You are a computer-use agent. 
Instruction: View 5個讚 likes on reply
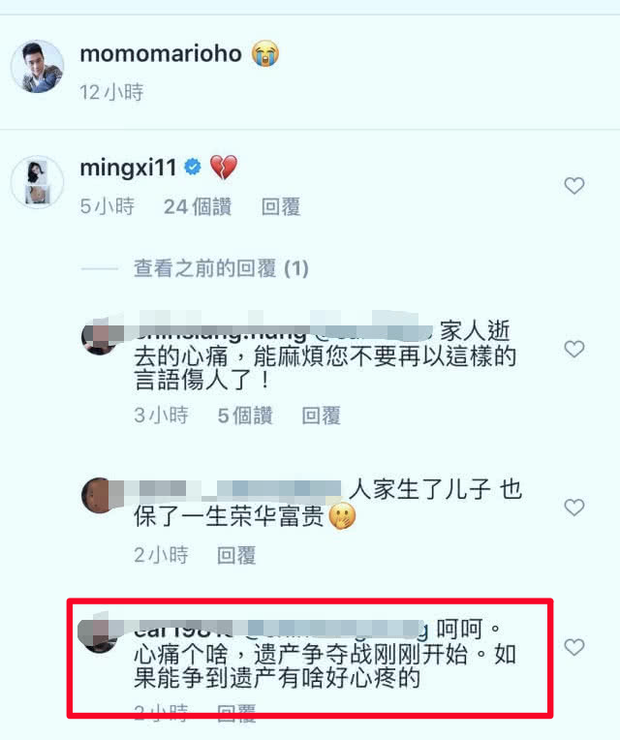pyautogui.click(x=245, y=416)
